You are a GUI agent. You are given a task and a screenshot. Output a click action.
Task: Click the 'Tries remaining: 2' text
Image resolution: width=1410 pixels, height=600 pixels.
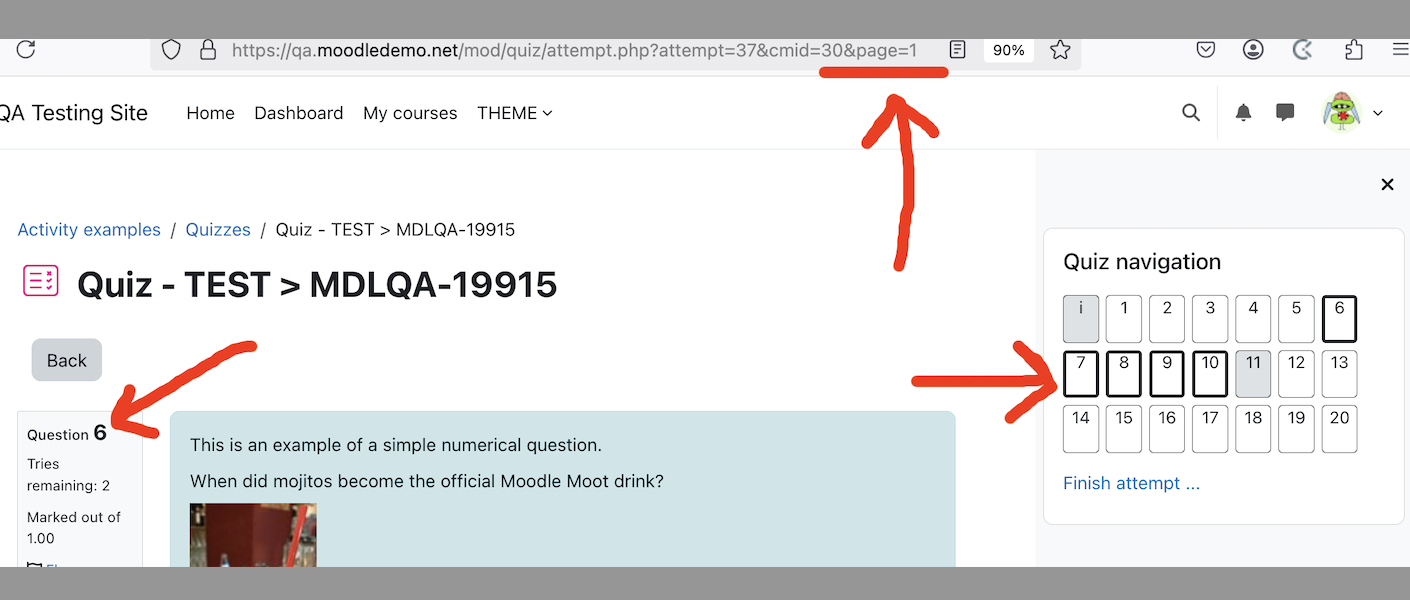tap(68, 475)
